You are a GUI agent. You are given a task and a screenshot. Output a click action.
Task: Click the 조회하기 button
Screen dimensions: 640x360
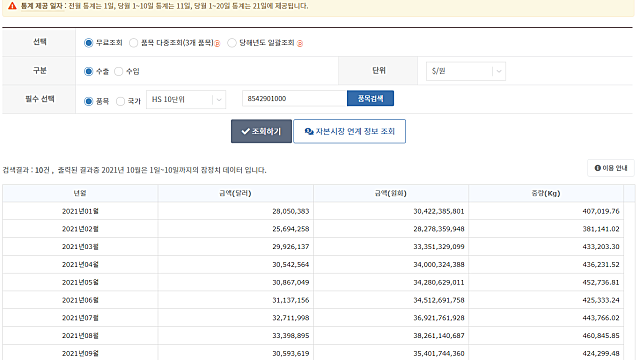click(x=261, y=131)
